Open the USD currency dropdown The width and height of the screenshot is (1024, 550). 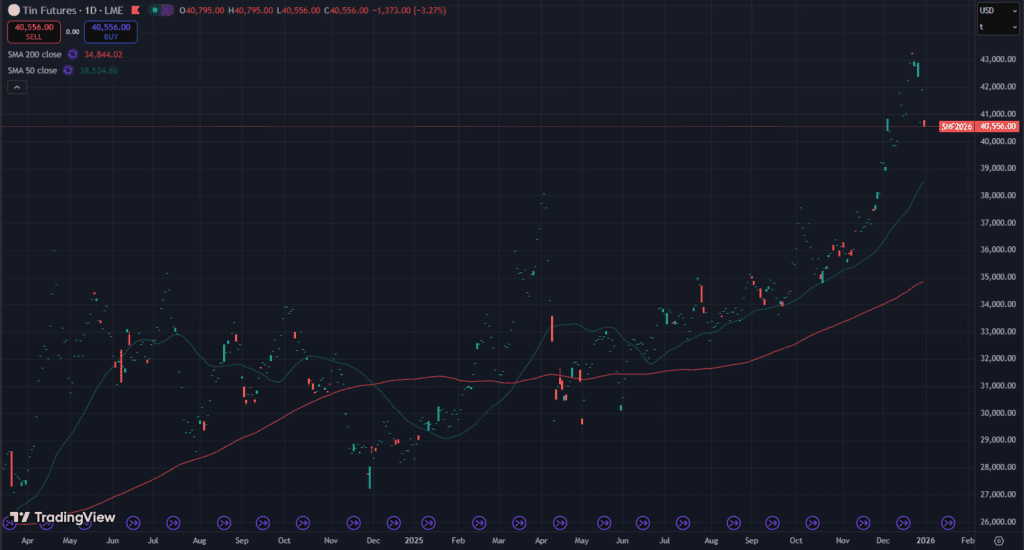point(996,10)
